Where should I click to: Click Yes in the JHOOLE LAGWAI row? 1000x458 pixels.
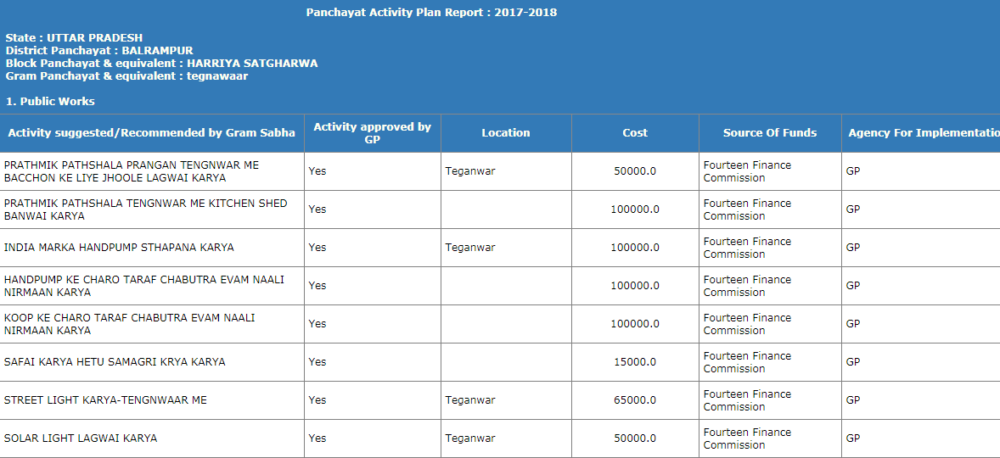click(x=317, y=171)
